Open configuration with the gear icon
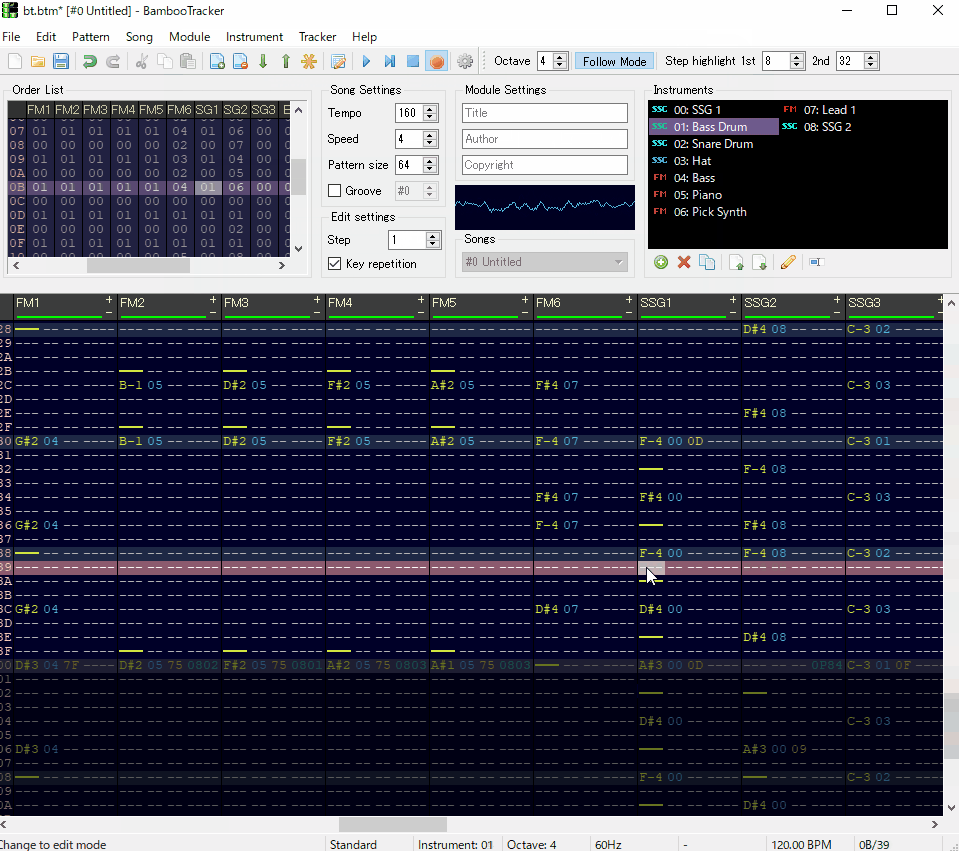The height and width of the screenshot is (851, 959). [x=465, y=62]
